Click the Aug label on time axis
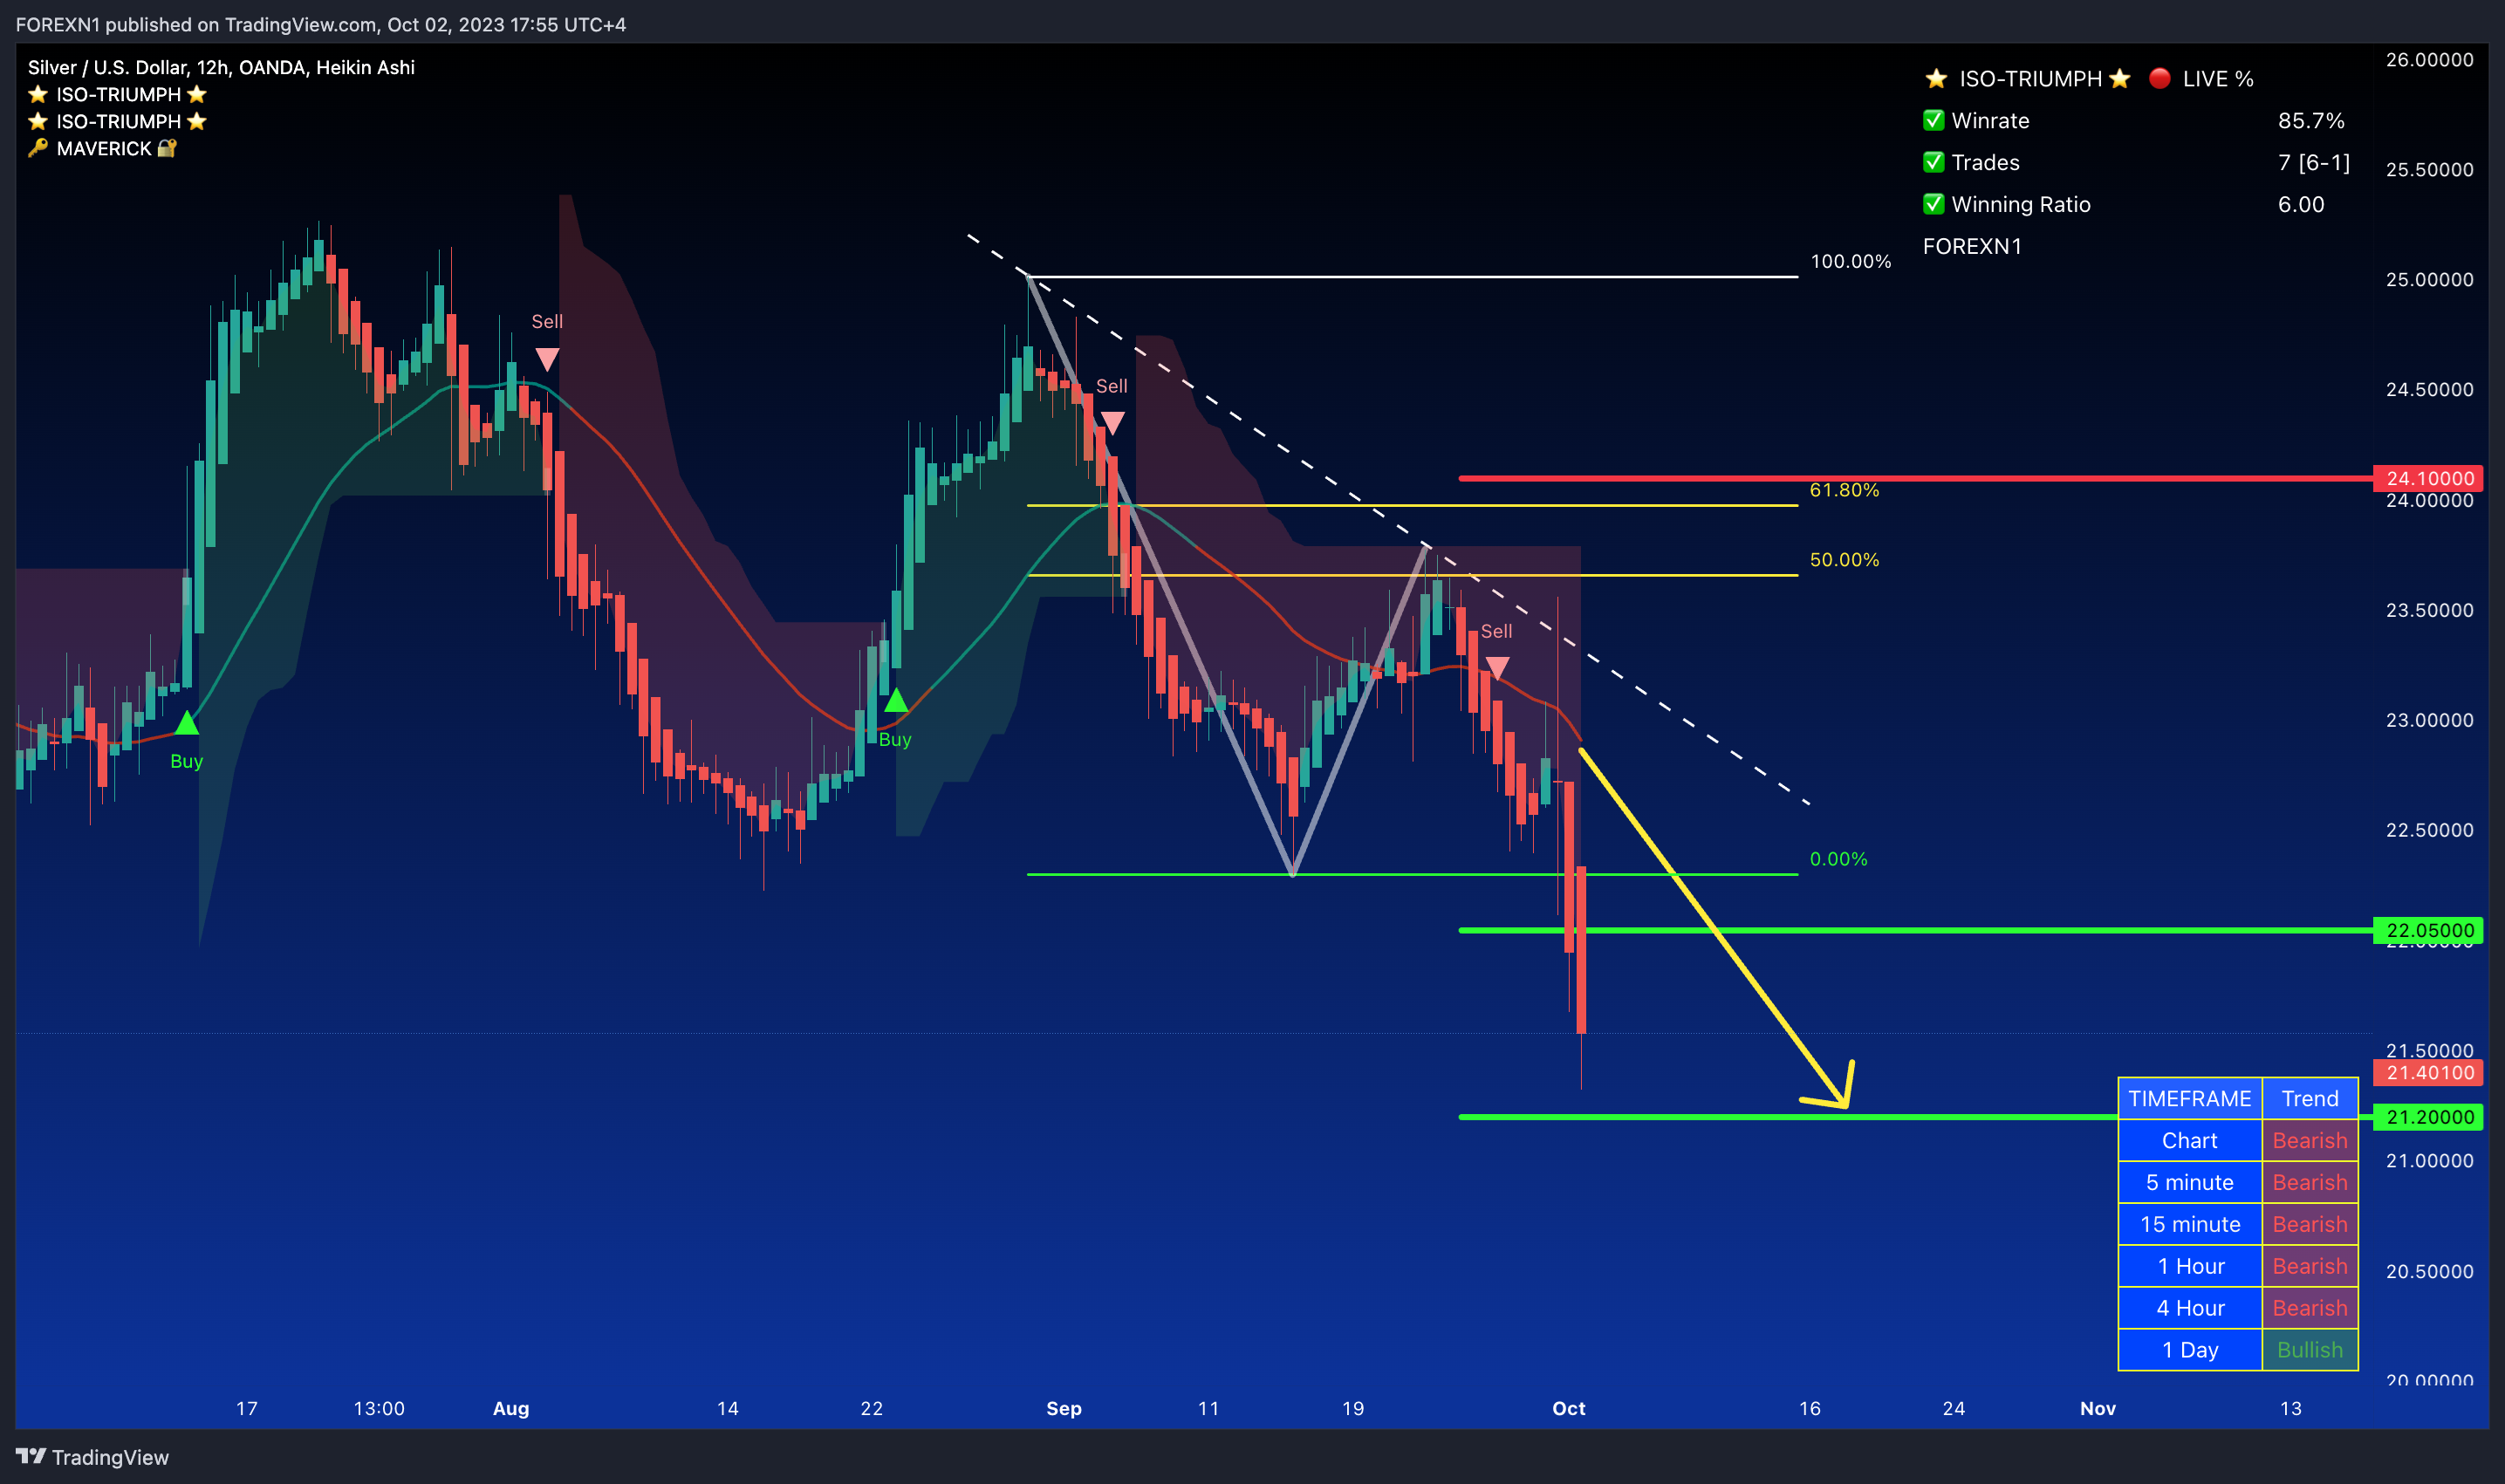The height and width of the screenshot is (1484, 2505). pyautogui.click(x=511, y=1408)
